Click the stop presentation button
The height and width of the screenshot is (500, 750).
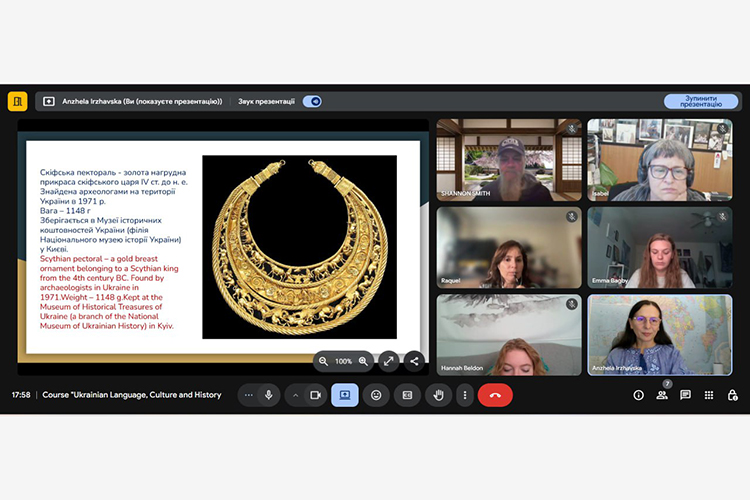pyautogui.click(x=701, y=101)
